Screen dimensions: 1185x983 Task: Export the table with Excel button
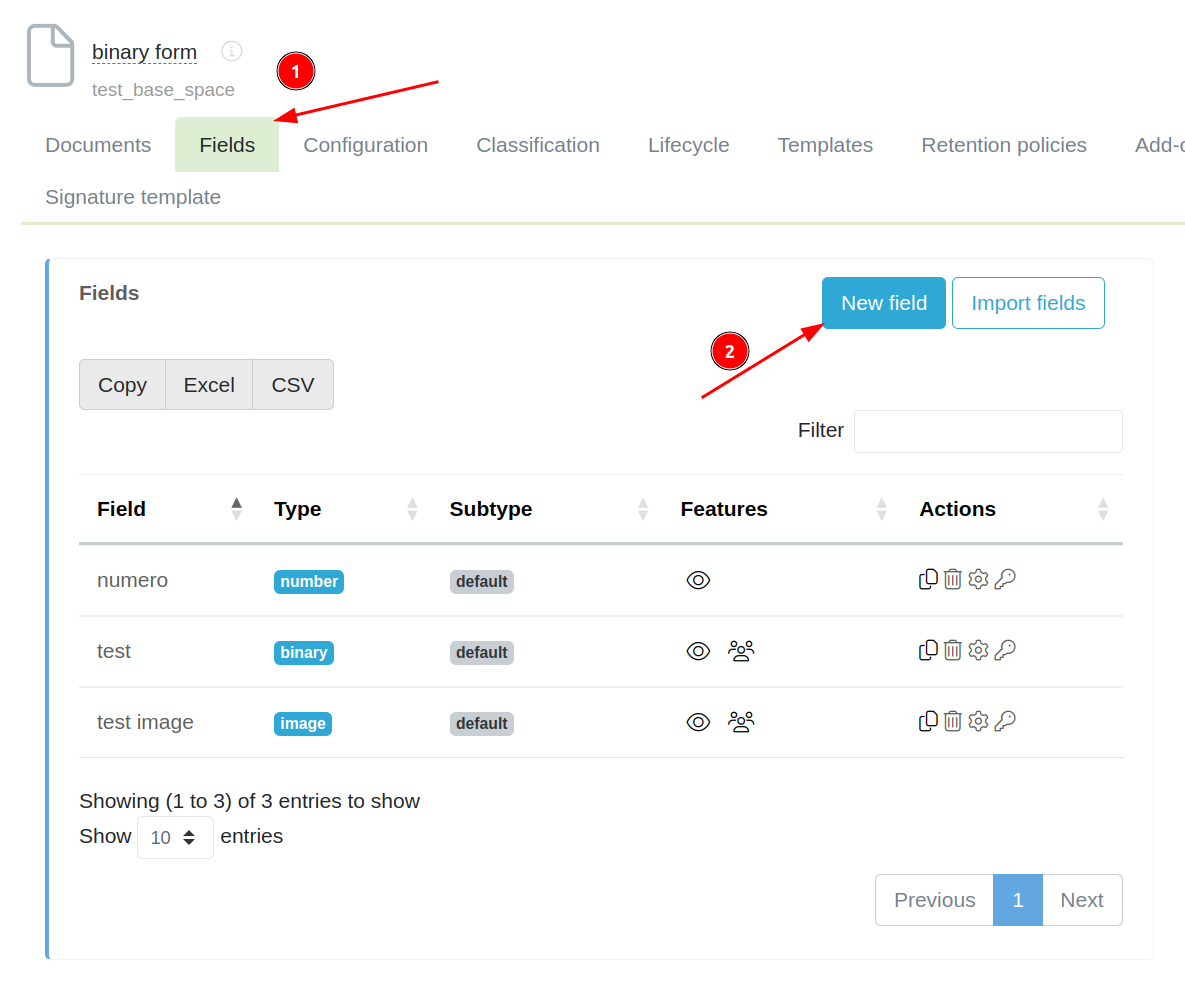click(x=209, y=385)
